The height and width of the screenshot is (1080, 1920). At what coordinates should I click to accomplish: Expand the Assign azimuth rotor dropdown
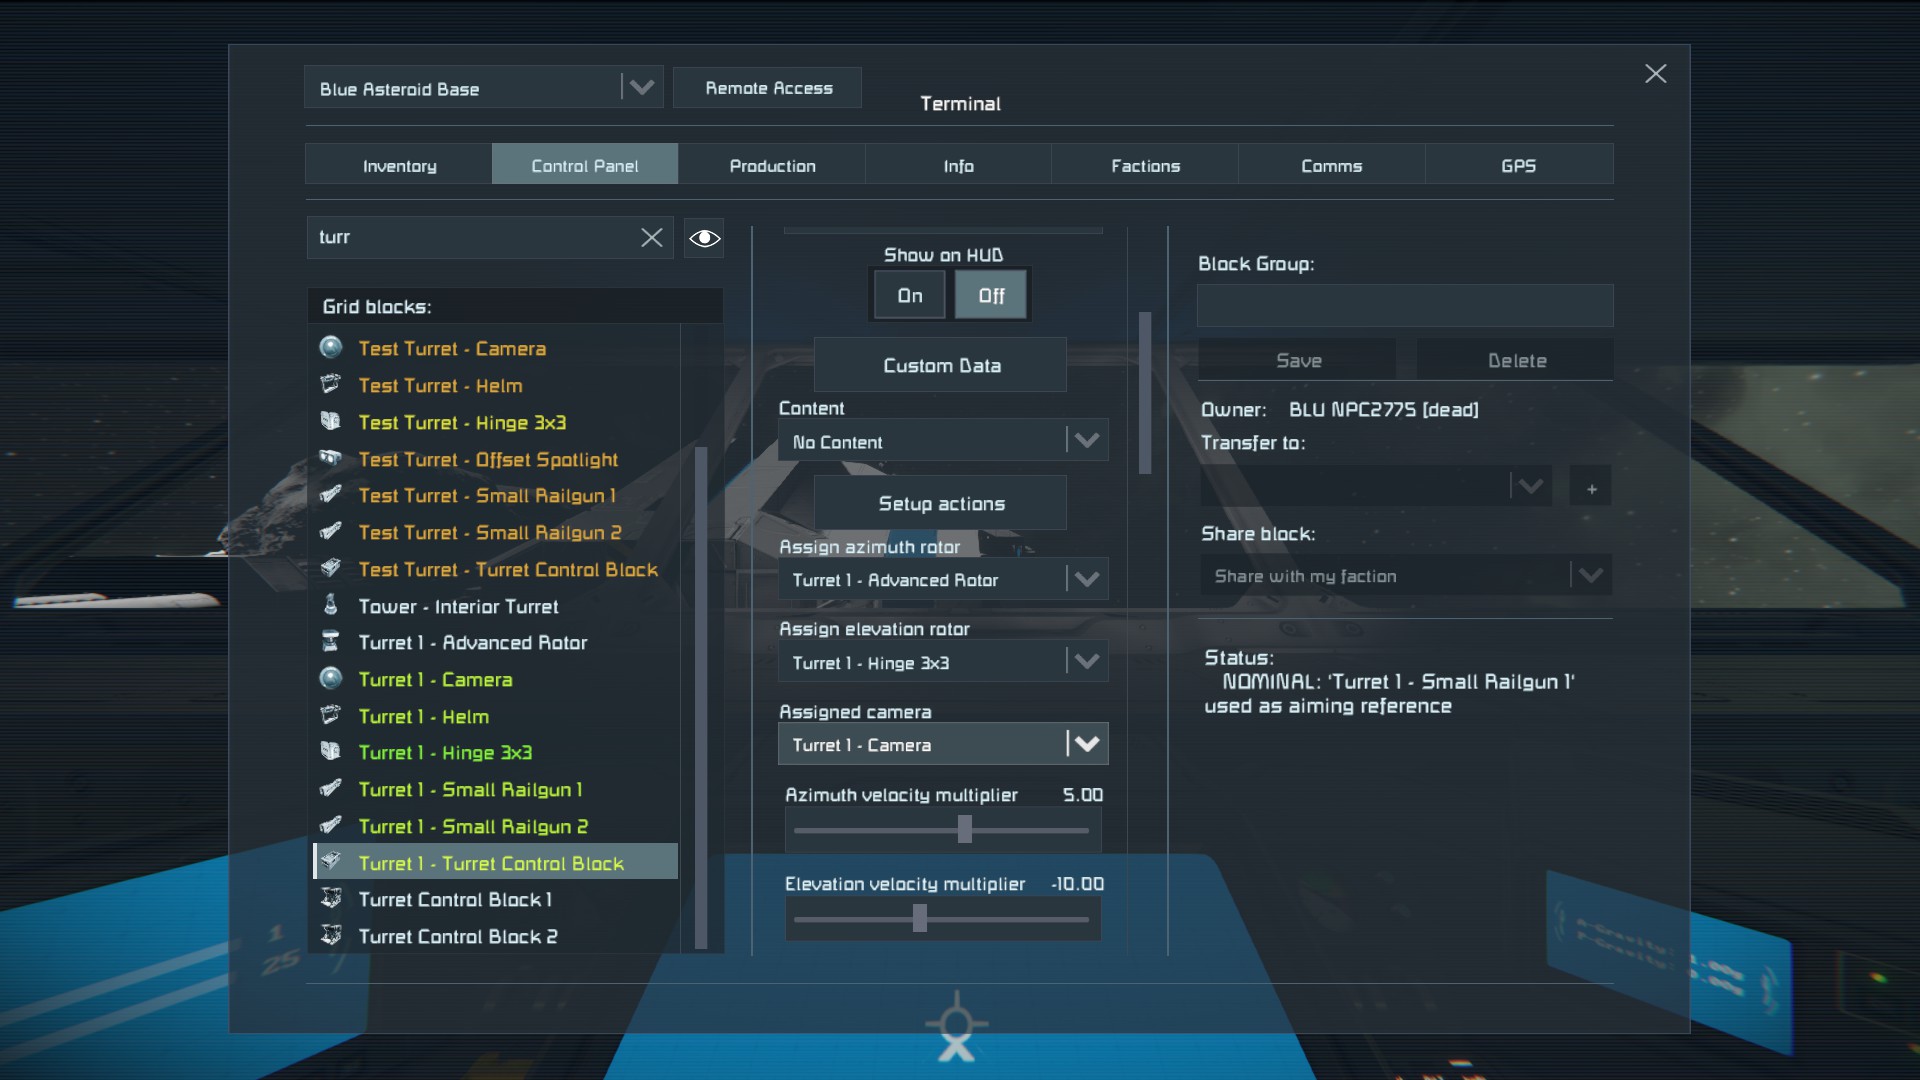point(1086,580)
